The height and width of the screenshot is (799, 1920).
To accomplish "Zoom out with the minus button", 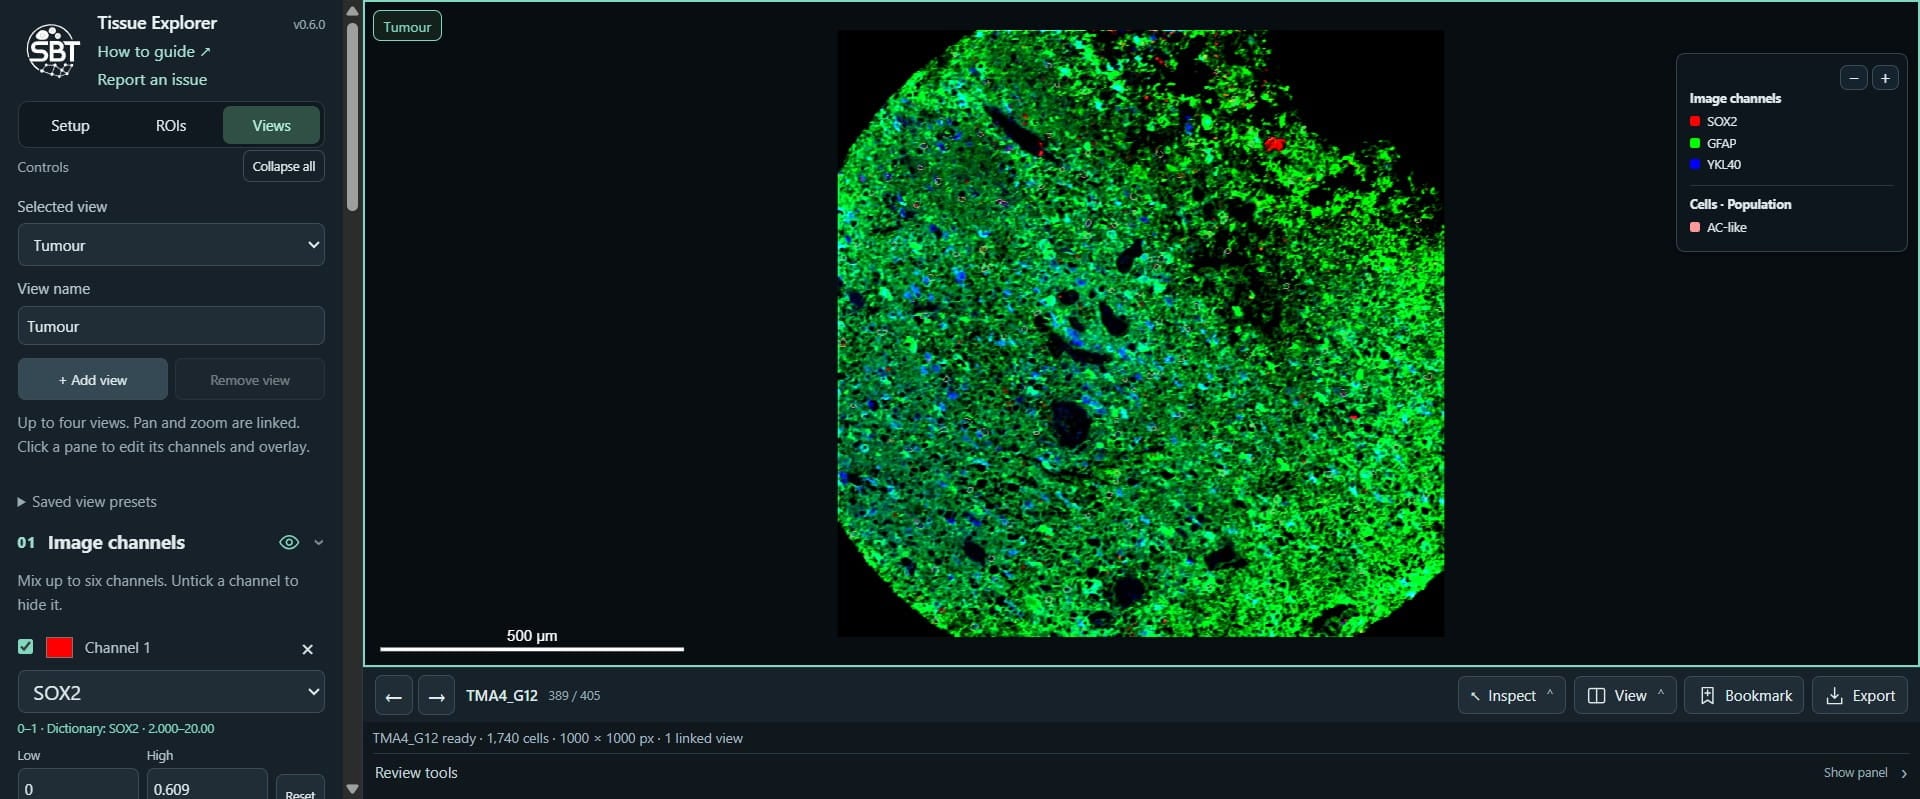I will [x=1853, y=78].
